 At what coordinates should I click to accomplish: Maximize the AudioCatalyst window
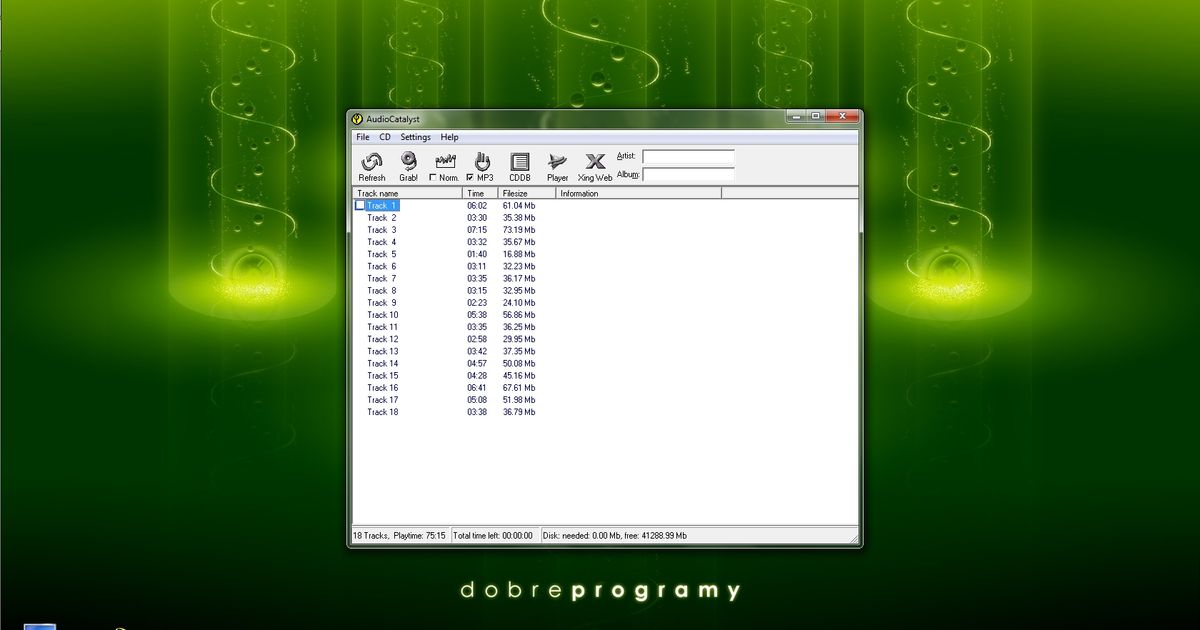[x=814, y=117]
